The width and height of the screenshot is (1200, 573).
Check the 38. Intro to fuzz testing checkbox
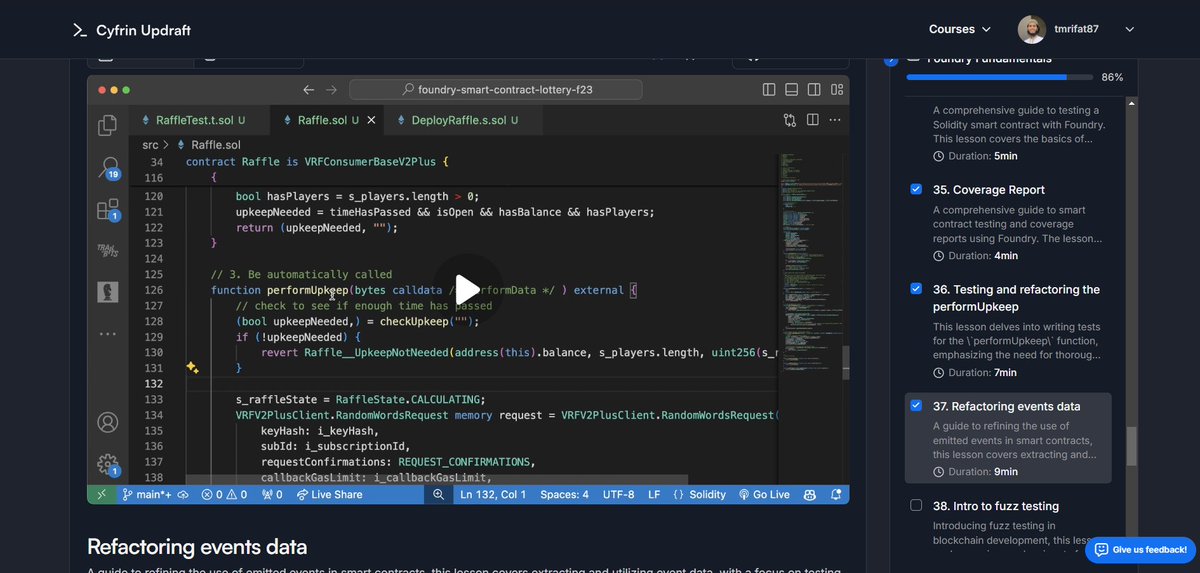coord(916,506)
